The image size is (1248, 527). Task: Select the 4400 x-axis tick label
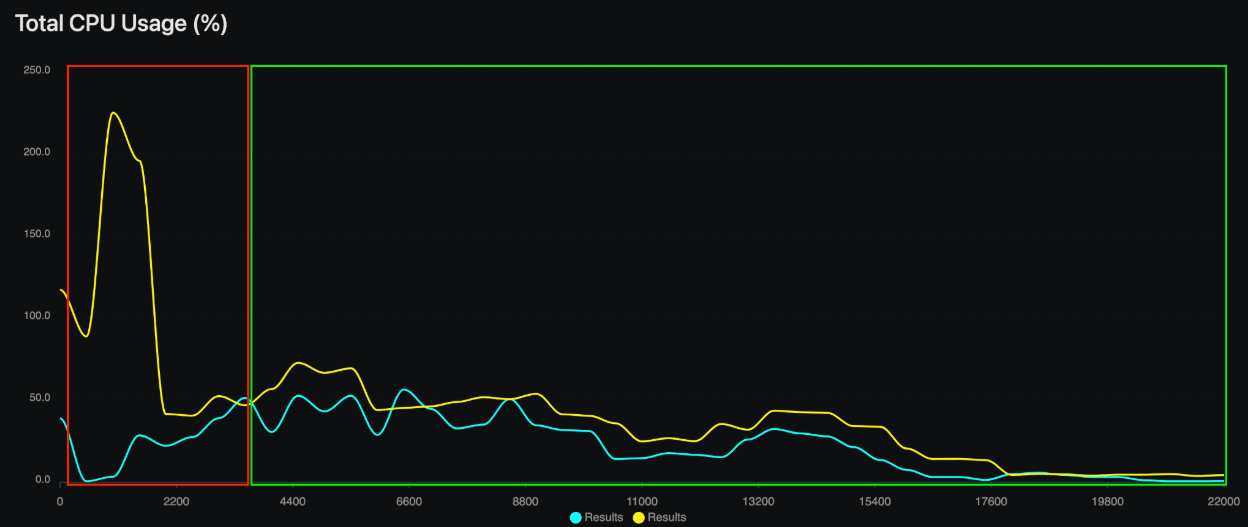pyautogui.click(x=292, y=501)
